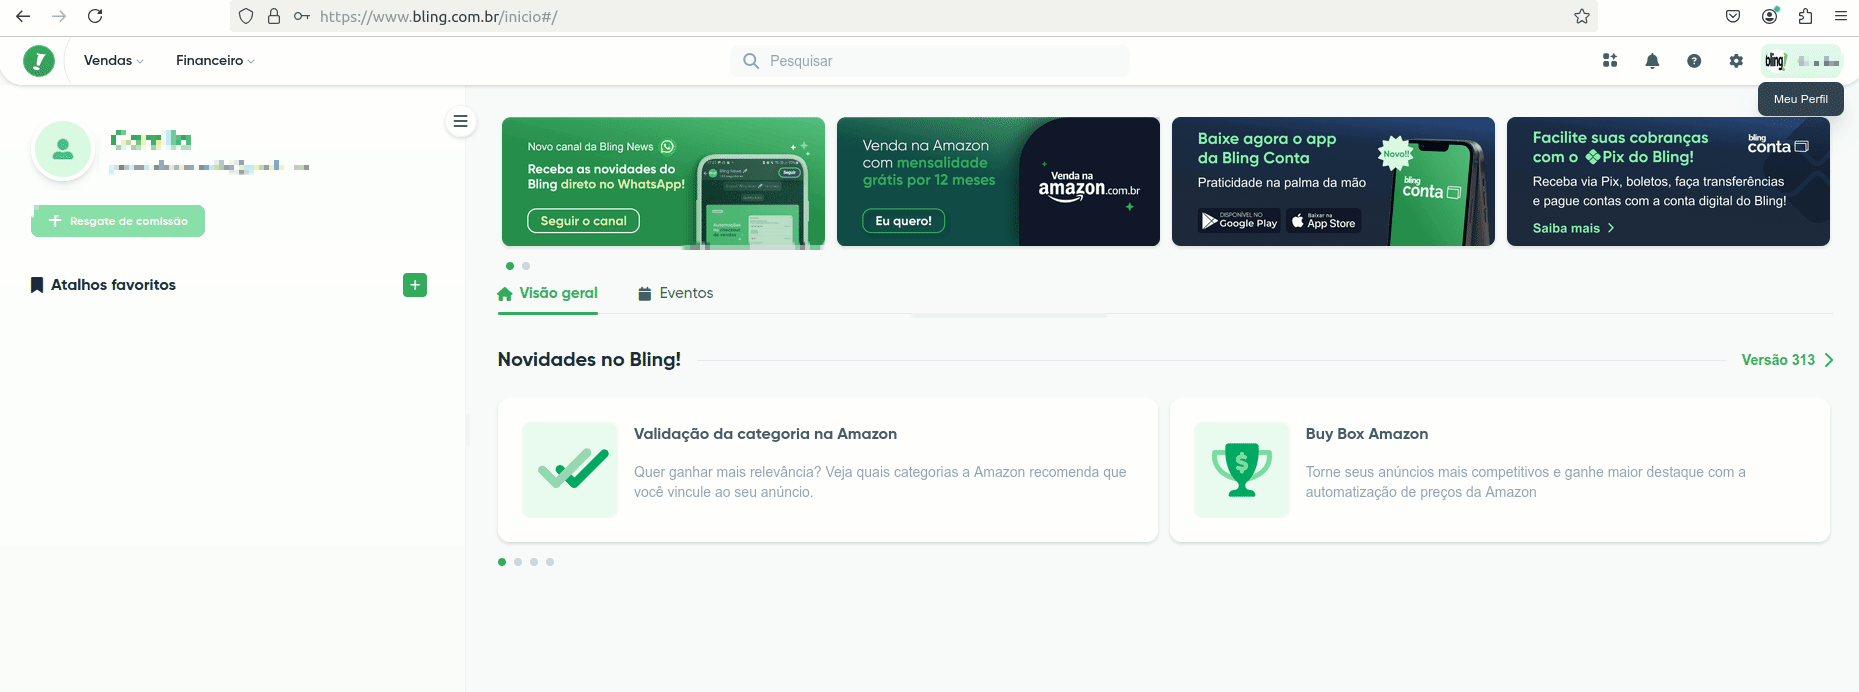
Task: Click the Resgate de comissão button
Action: coord(118,221)
